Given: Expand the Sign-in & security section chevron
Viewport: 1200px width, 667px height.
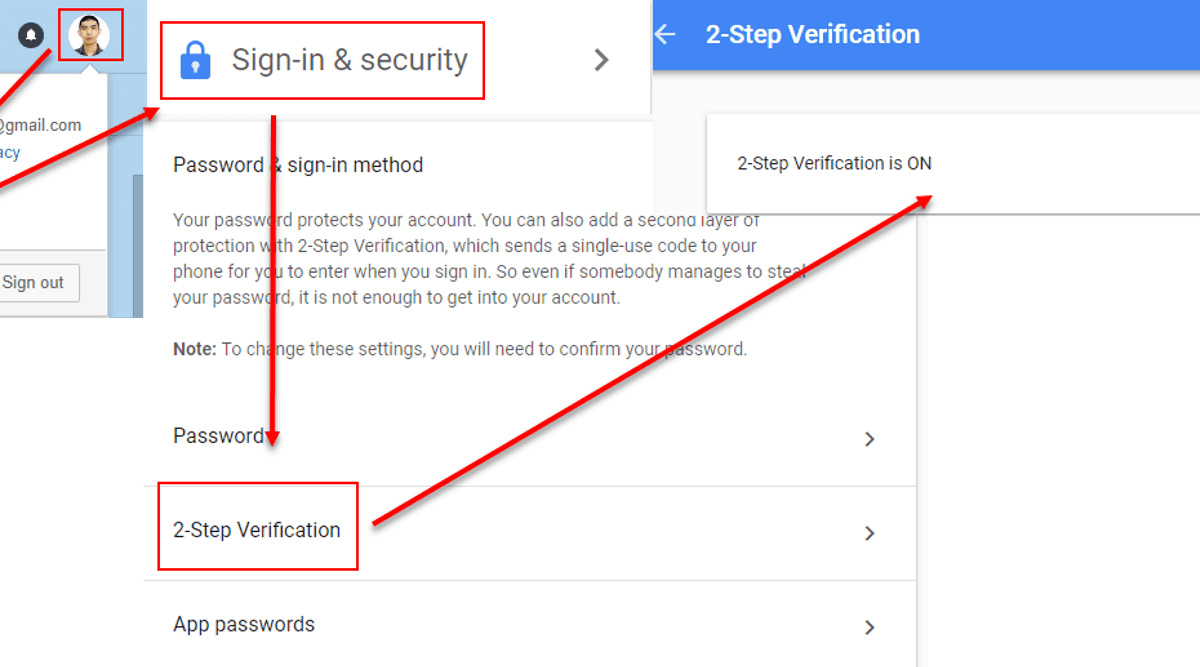Looking at the screenshot, I should pyautogui.click(x=601, y=60).
